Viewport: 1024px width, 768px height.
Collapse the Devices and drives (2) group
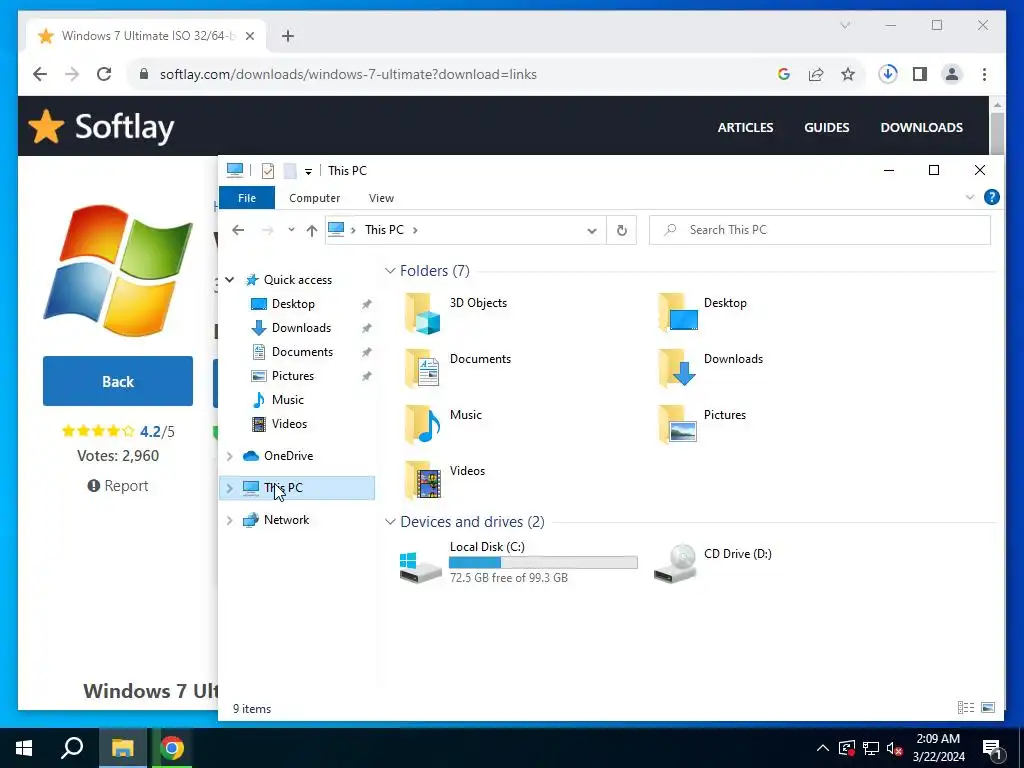coord(390,522)
